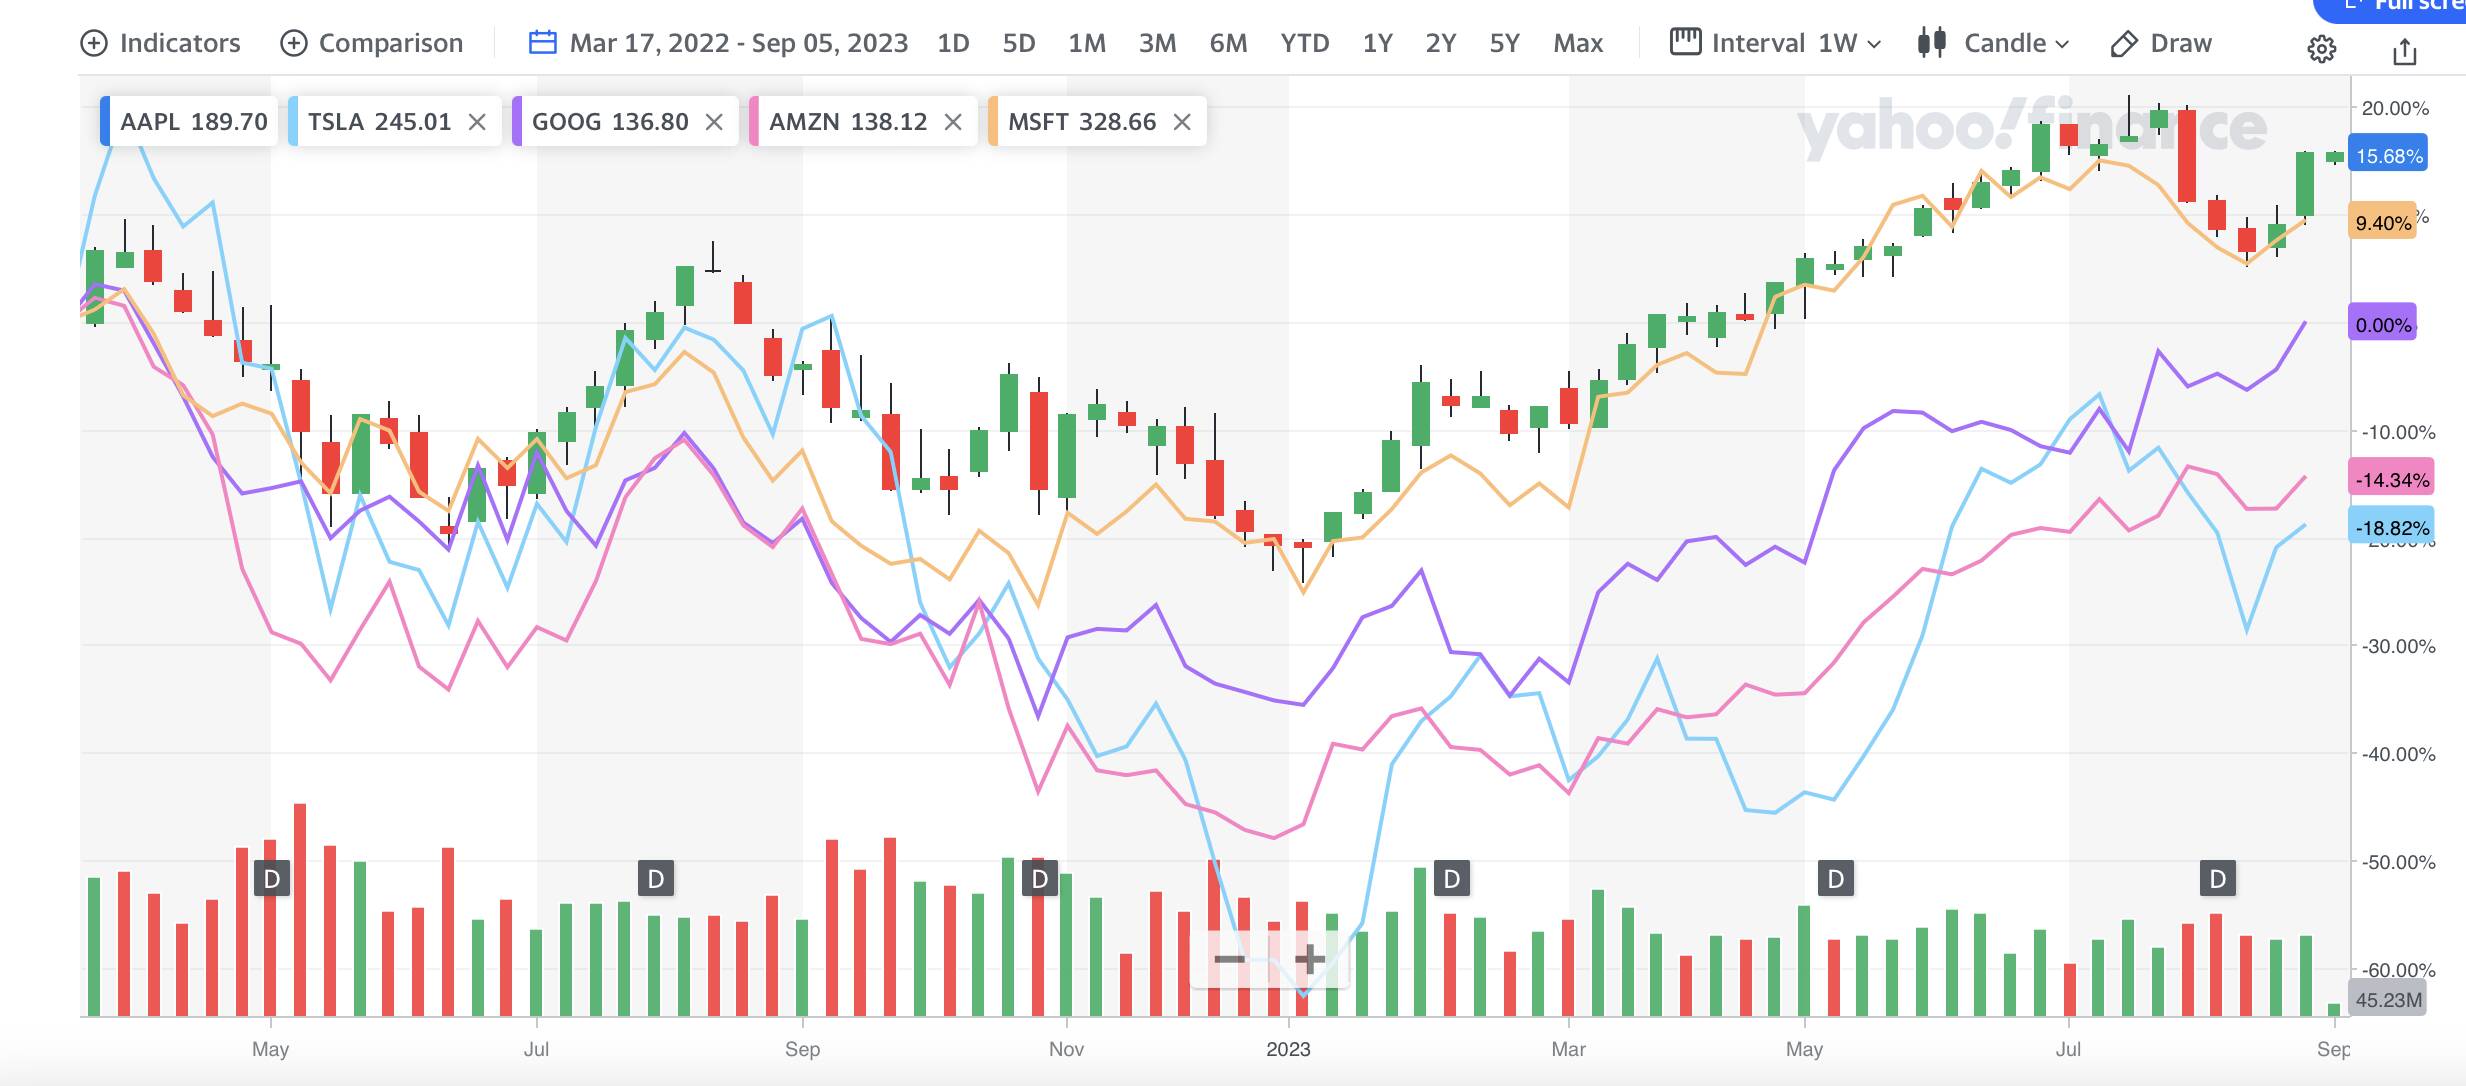Select the Max time range
Image resolution: width=2466 pixels, height=1086 pixels.
(1578, 43)
